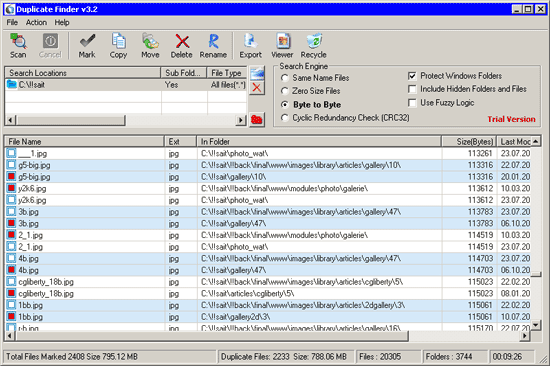Click the red icon below search locations
The image size is (550, 366).
click(257, 120)
